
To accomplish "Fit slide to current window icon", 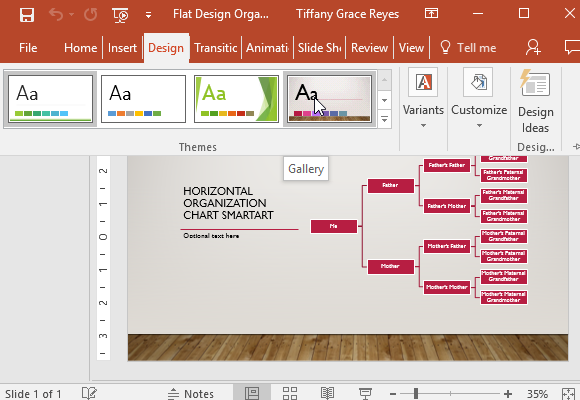I will [x=568, y=394].
